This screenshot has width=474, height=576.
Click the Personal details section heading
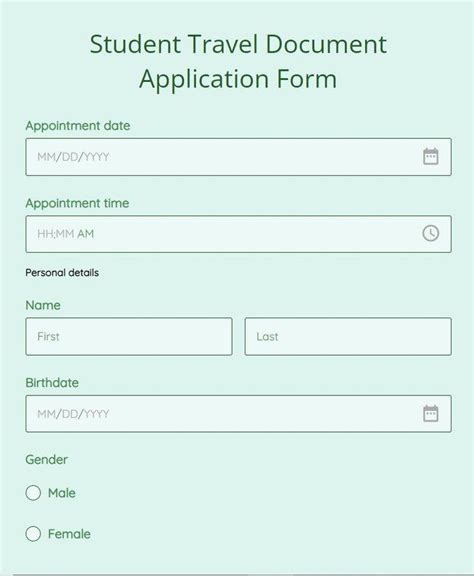pos(62,273)
